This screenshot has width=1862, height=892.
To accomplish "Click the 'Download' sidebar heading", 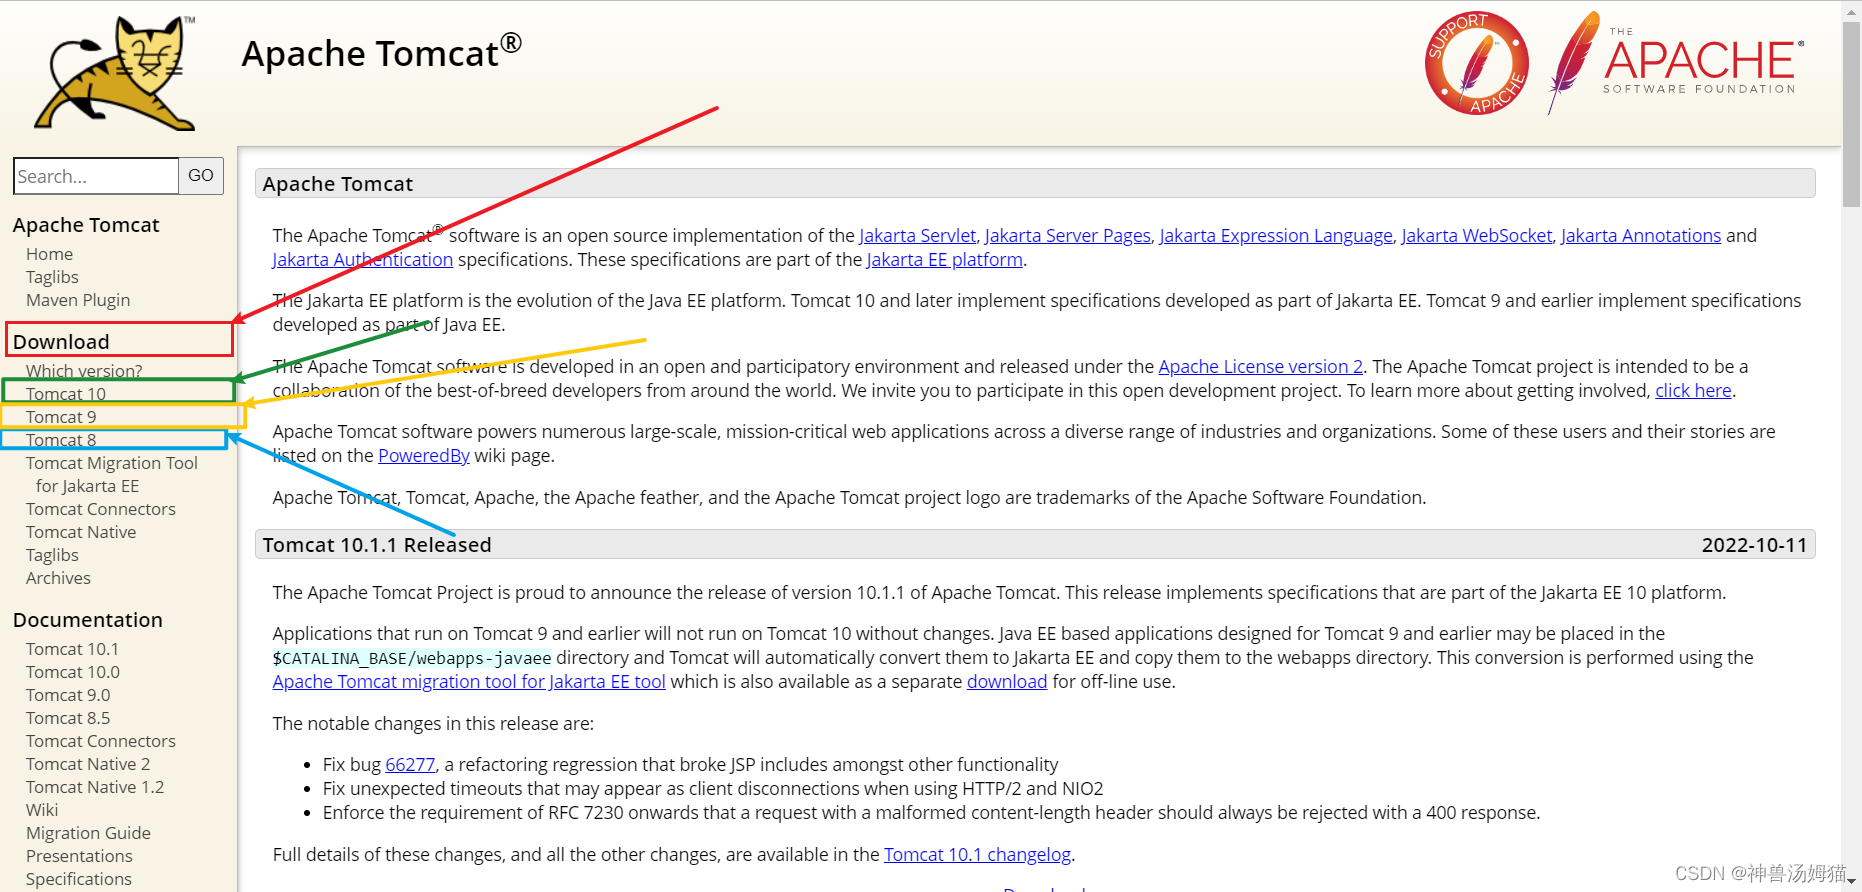I will click(61, 342).
